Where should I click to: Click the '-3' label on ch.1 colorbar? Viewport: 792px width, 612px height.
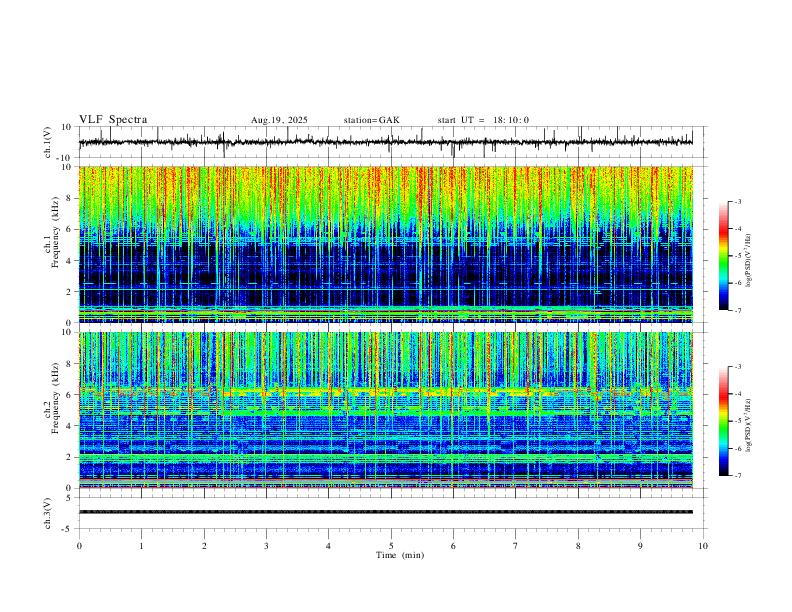click(x=737, y=201)
